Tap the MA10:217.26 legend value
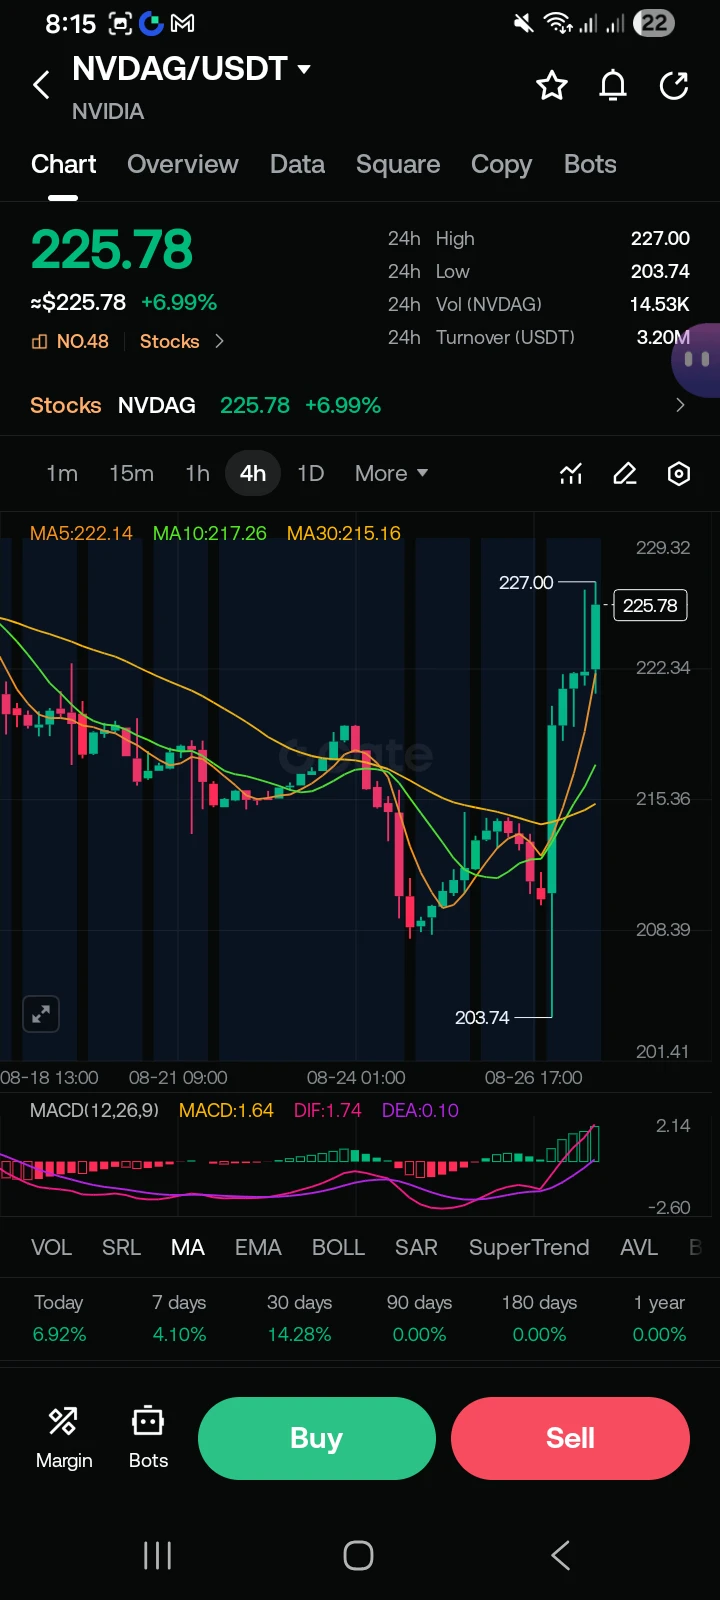 209,533
